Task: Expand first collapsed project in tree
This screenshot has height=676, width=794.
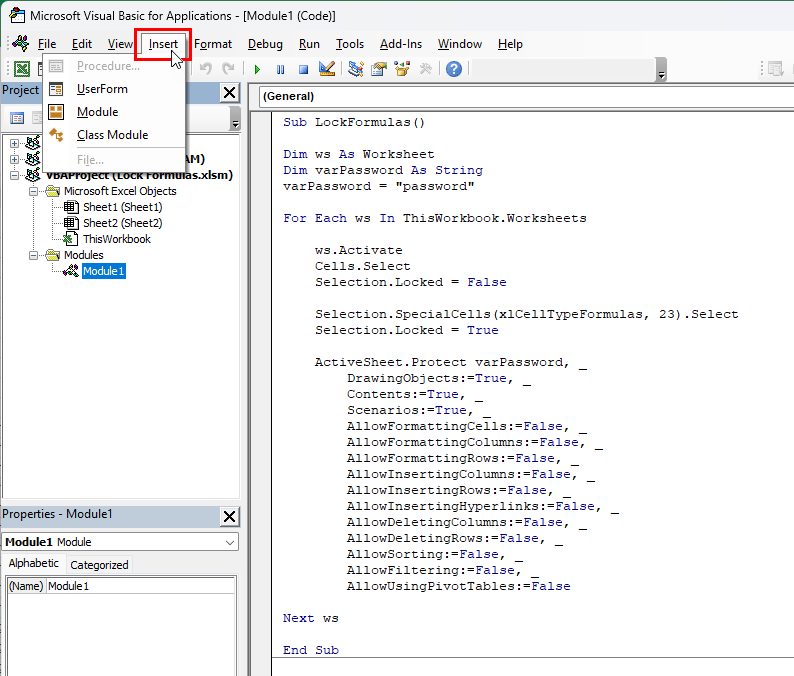Action: tap(14, 143)
